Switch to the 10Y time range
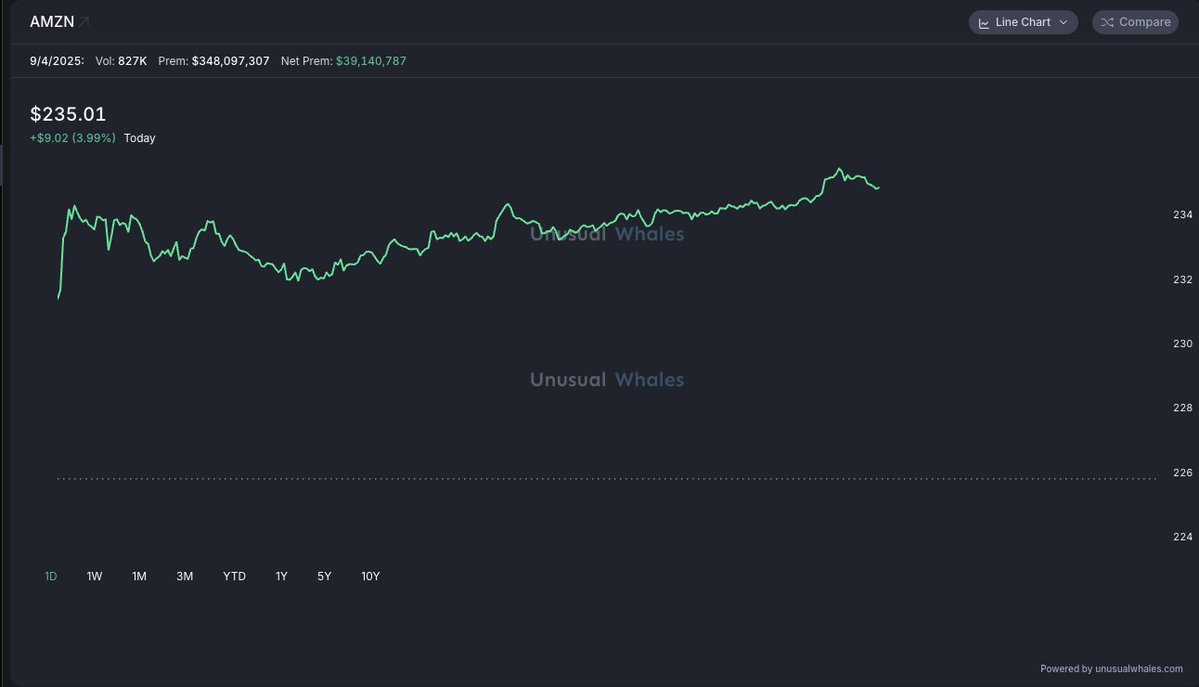This screenshot has width=1199, height=687. click(370, 576)
